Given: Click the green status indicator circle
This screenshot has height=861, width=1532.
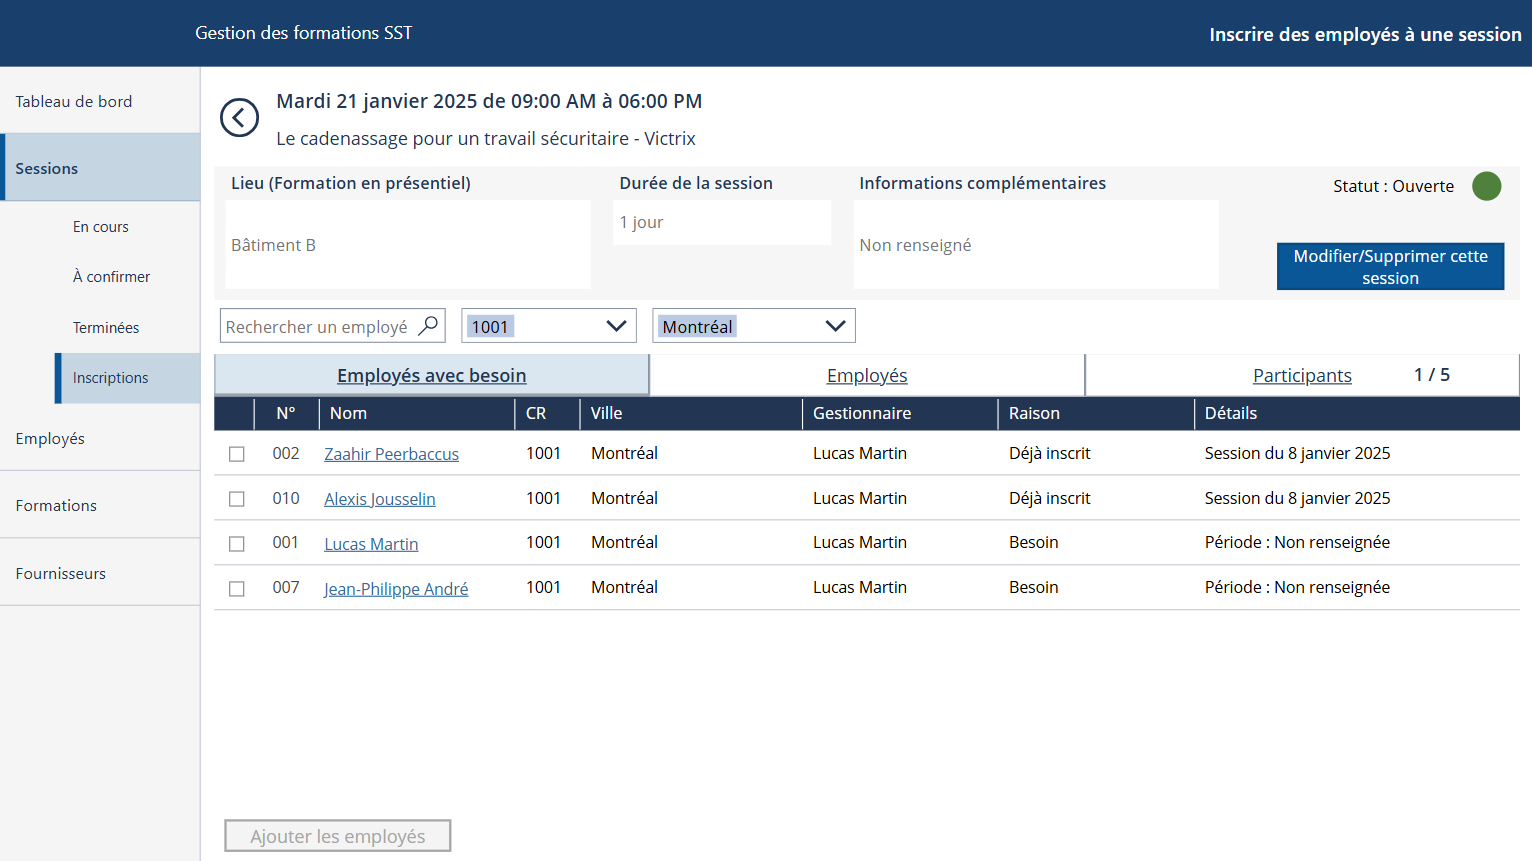Looking at the screenshot, I should click(x=1486, y=186).
